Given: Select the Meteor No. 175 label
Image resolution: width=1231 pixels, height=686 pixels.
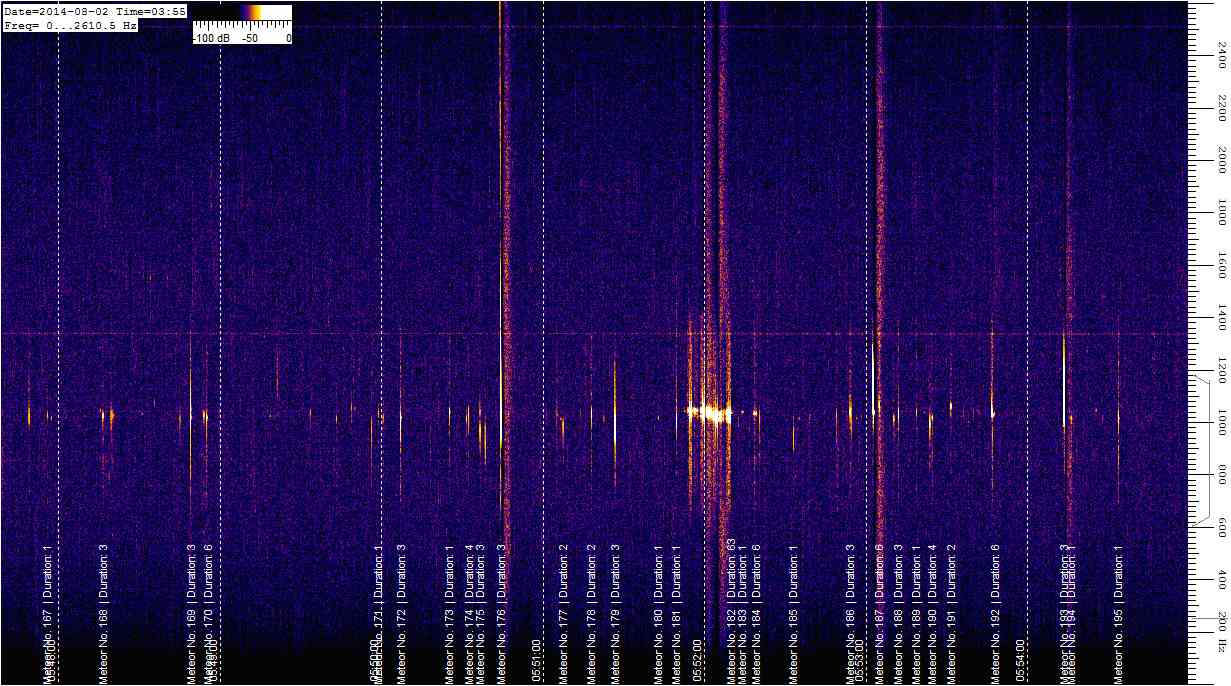Looking at the screenshot, I should tap(481, 613).
